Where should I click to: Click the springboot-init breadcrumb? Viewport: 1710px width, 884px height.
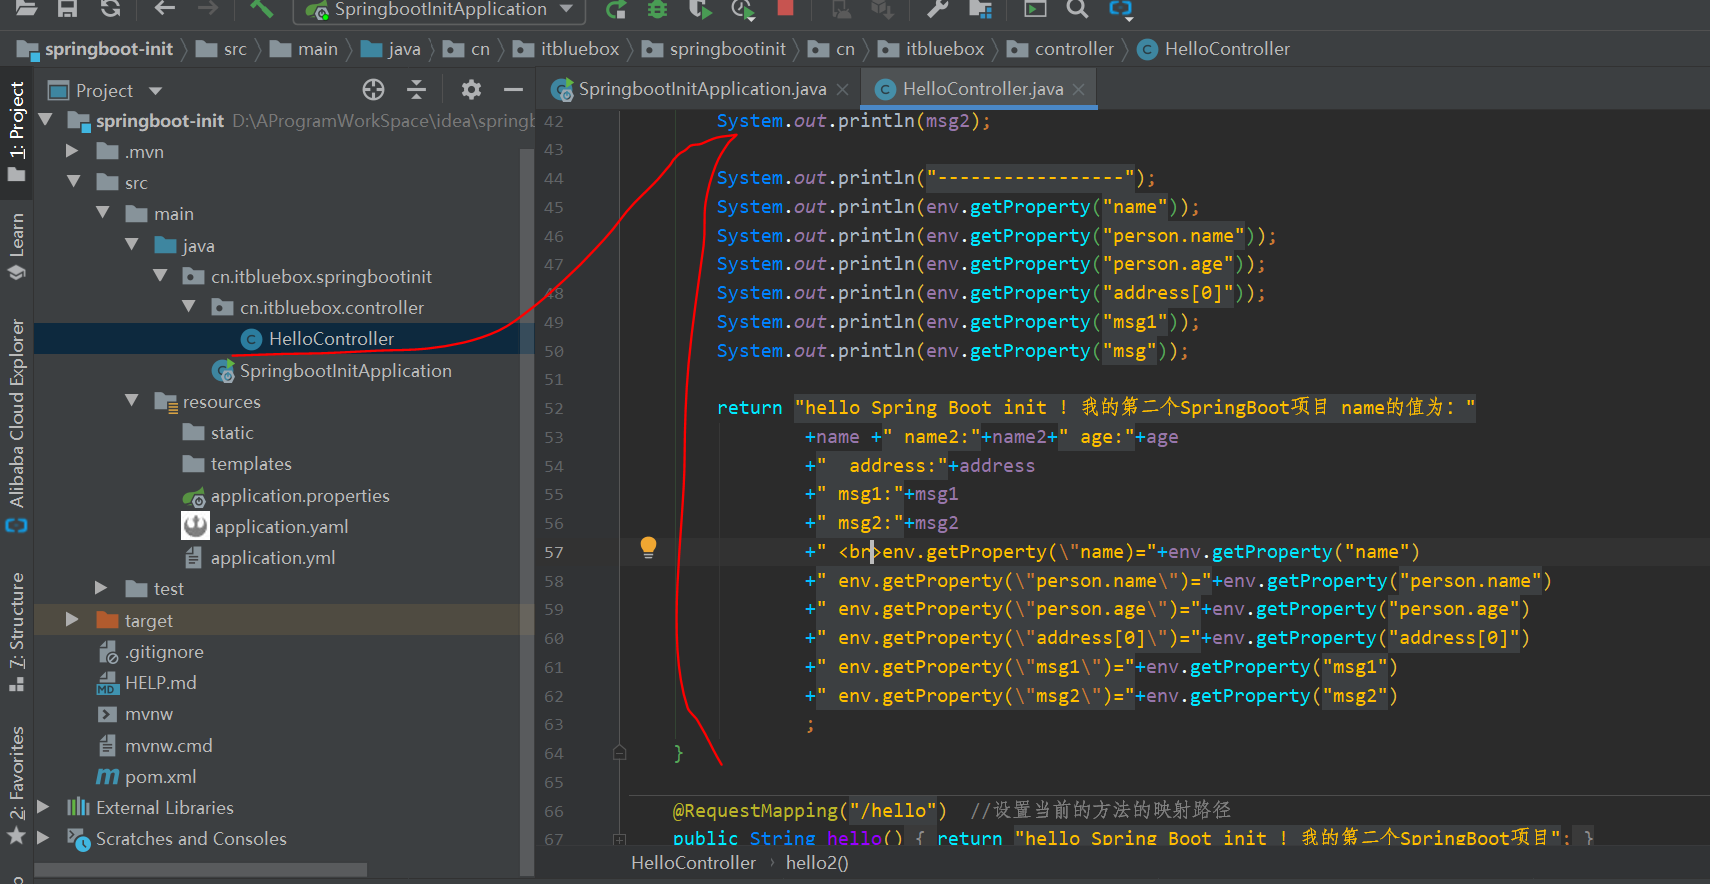click(x=95, y=49)
